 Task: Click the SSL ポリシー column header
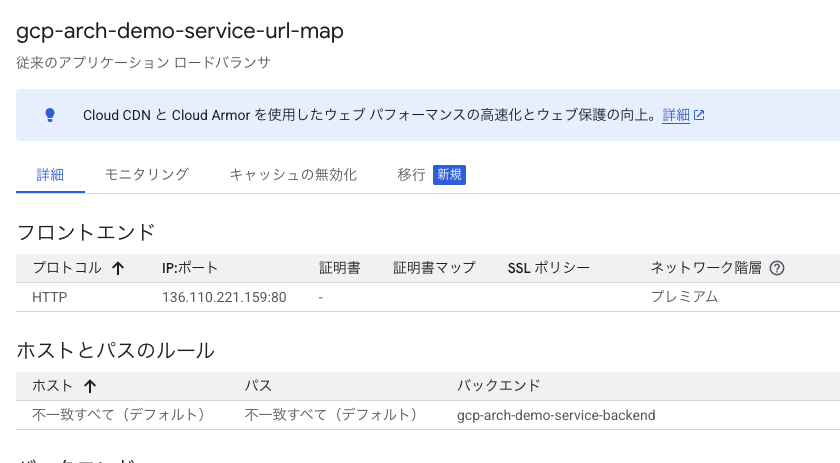(x=549, y=268)
